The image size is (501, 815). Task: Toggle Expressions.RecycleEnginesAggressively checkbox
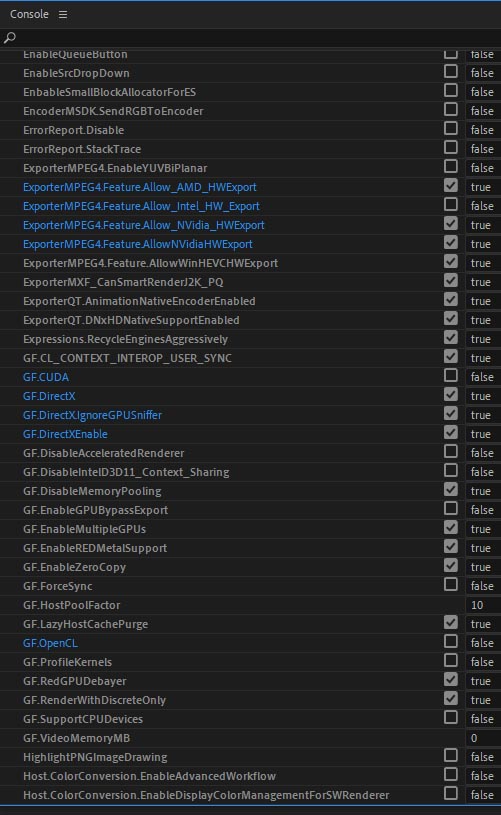tap(451, 337)
